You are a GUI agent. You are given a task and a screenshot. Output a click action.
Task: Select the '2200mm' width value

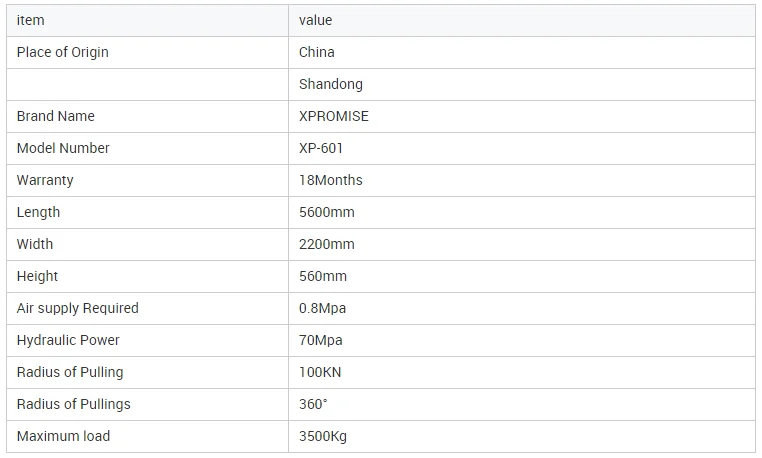pyautogui.click(x=327, y=244)
